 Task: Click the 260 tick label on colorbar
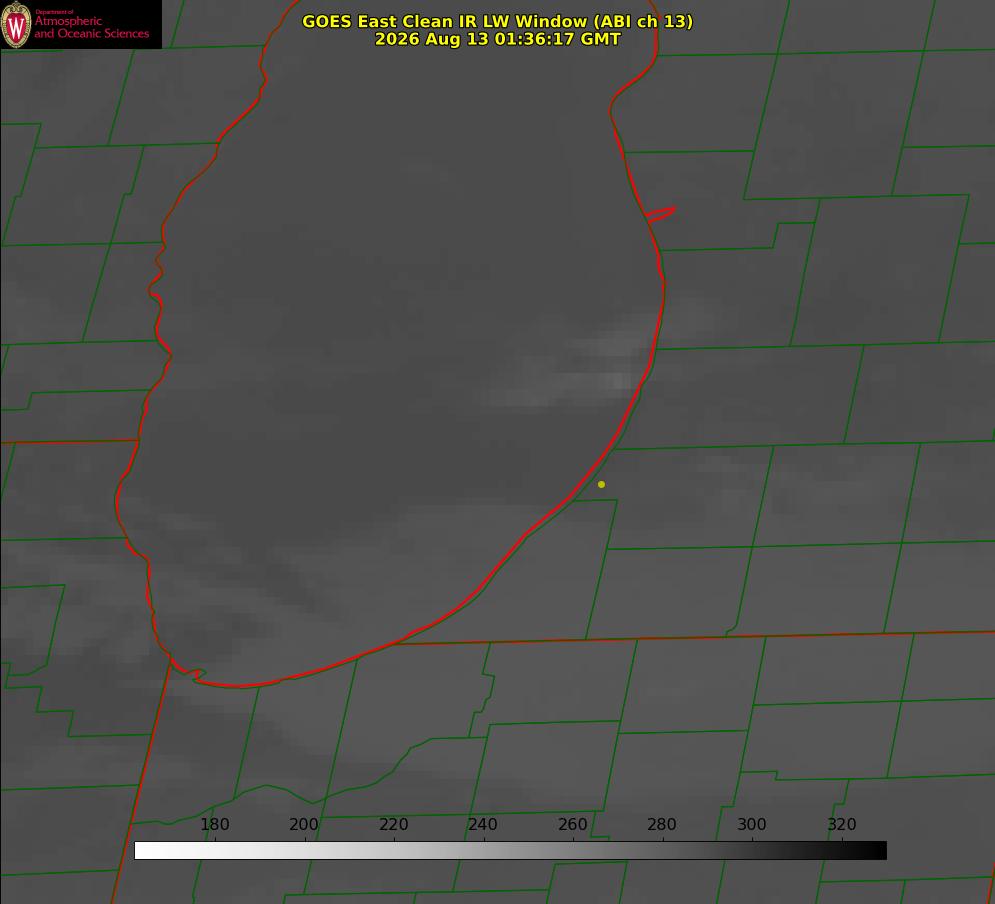[572, 824]
